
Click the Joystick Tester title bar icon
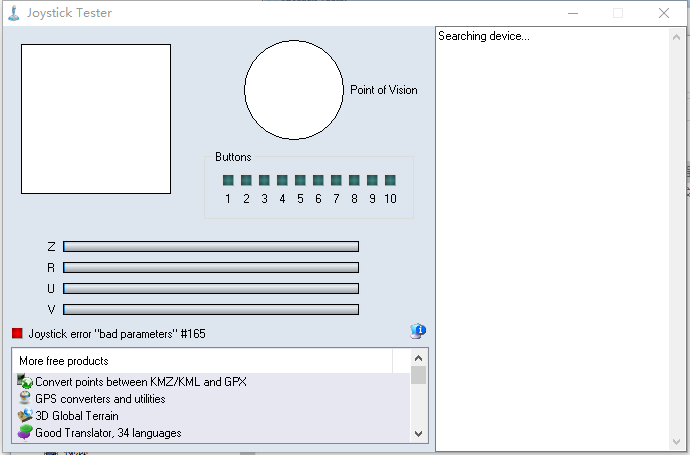click(x=14, y=13)
